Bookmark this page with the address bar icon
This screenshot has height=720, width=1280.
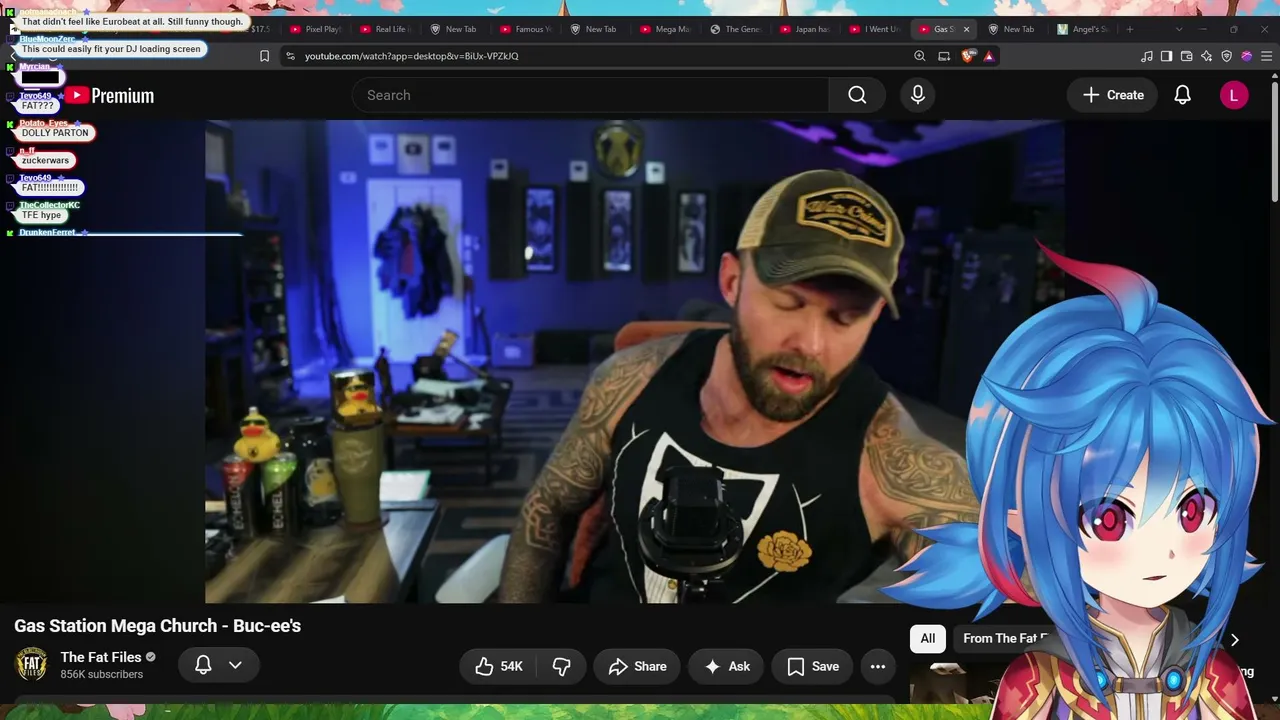[x=264, y=56]
